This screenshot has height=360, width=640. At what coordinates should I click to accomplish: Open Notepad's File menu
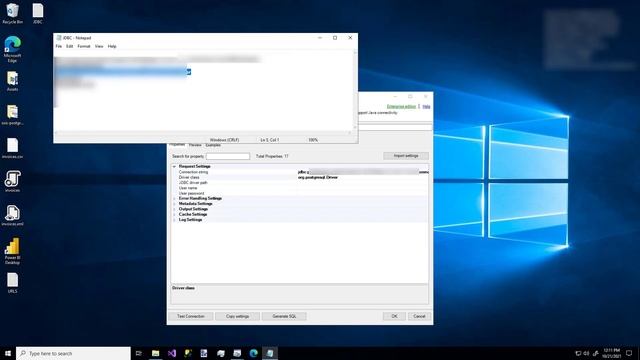[x=59, y=47]
